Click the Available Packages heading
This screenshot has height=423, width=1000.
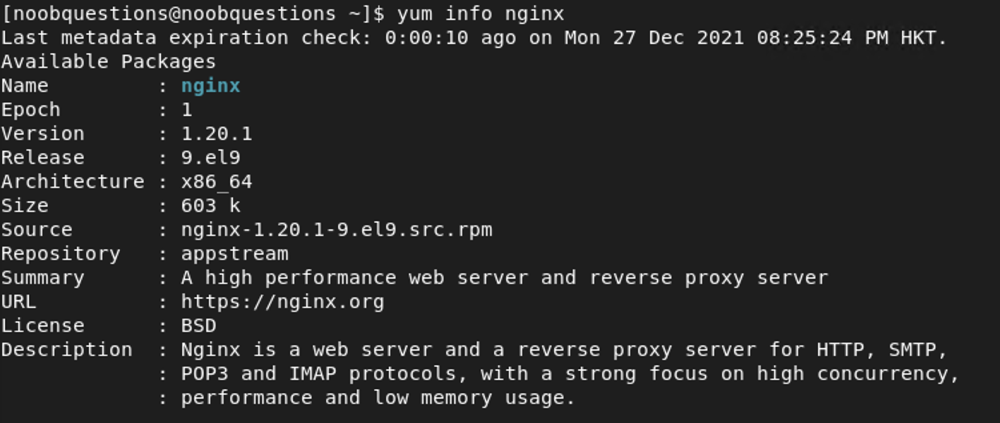coord(108,62)
